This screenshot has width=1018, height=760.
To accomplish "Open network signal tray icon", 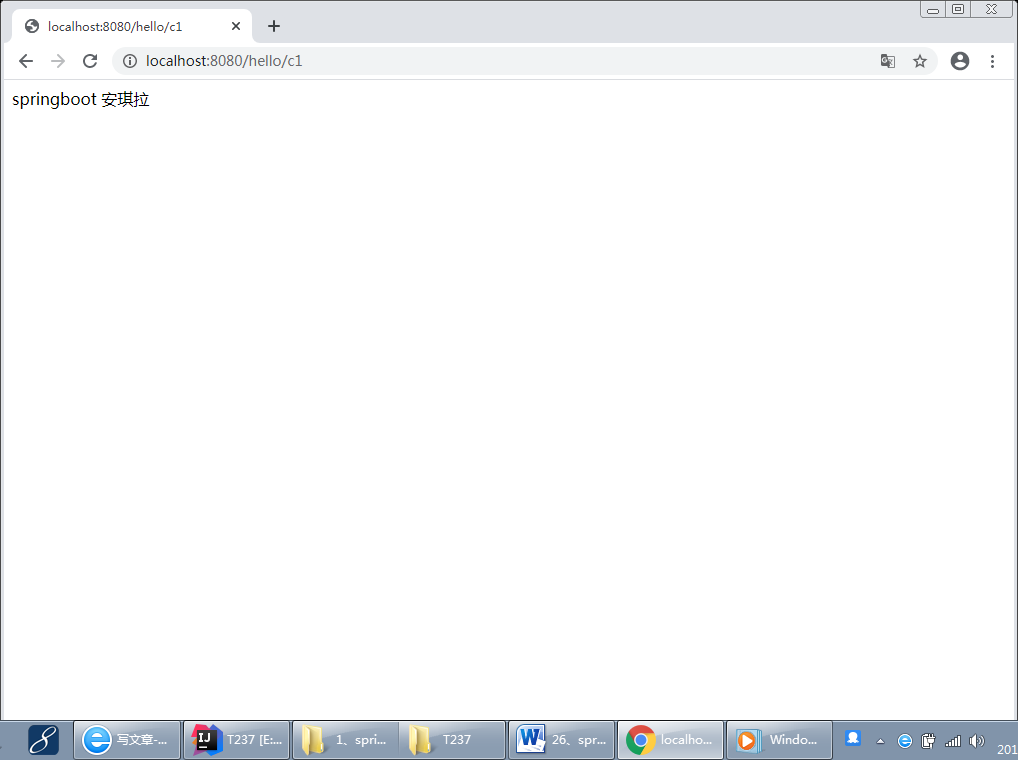I will (x=952, y=741).
